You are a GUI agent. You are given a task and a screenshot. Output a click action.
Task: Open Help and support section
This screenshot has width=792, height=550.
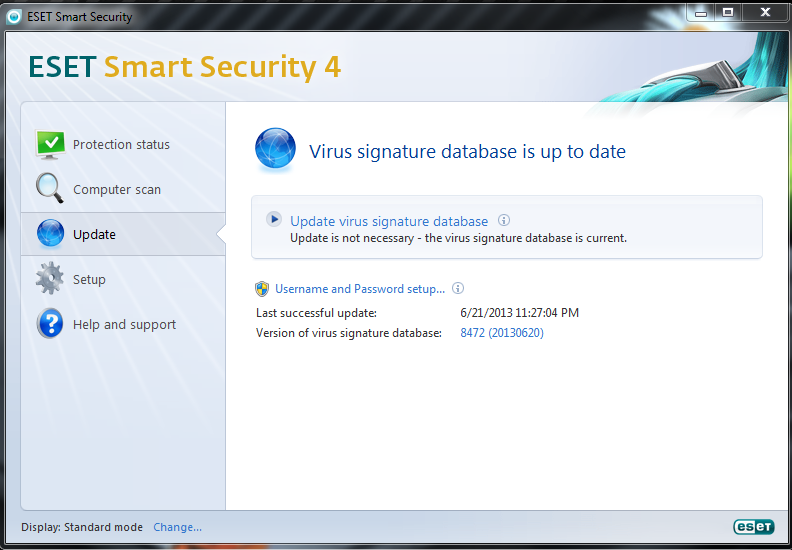pyautogui.click(x=125, y=324)
